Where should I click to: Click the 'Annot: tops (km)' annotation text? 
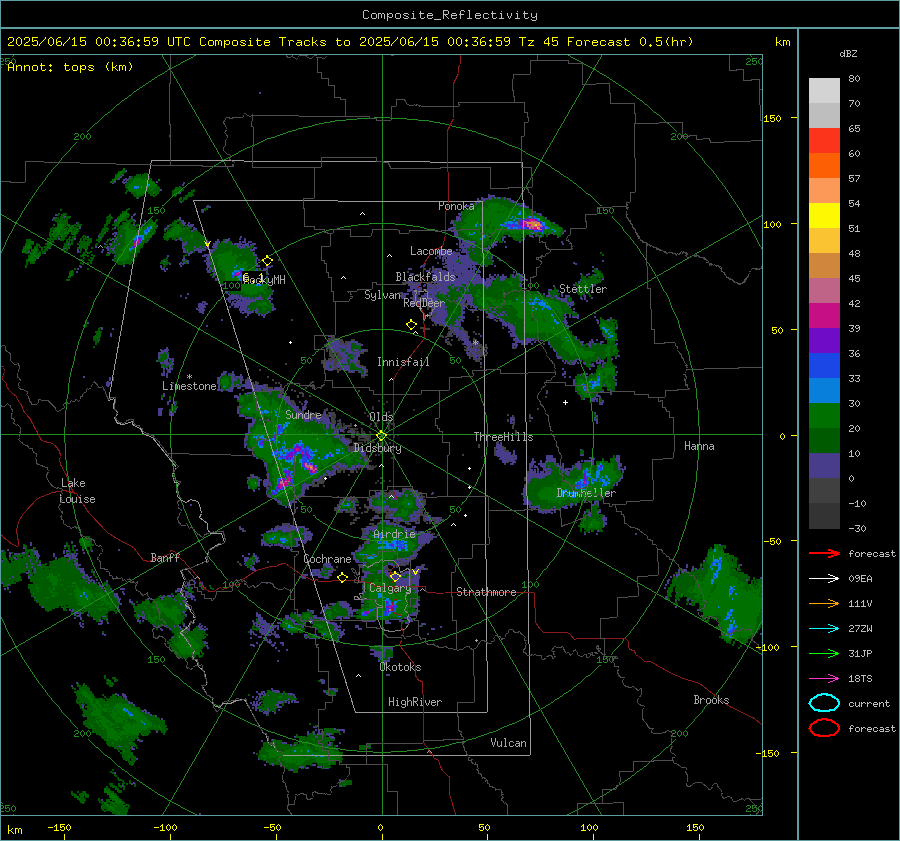[x=70, y=67]
